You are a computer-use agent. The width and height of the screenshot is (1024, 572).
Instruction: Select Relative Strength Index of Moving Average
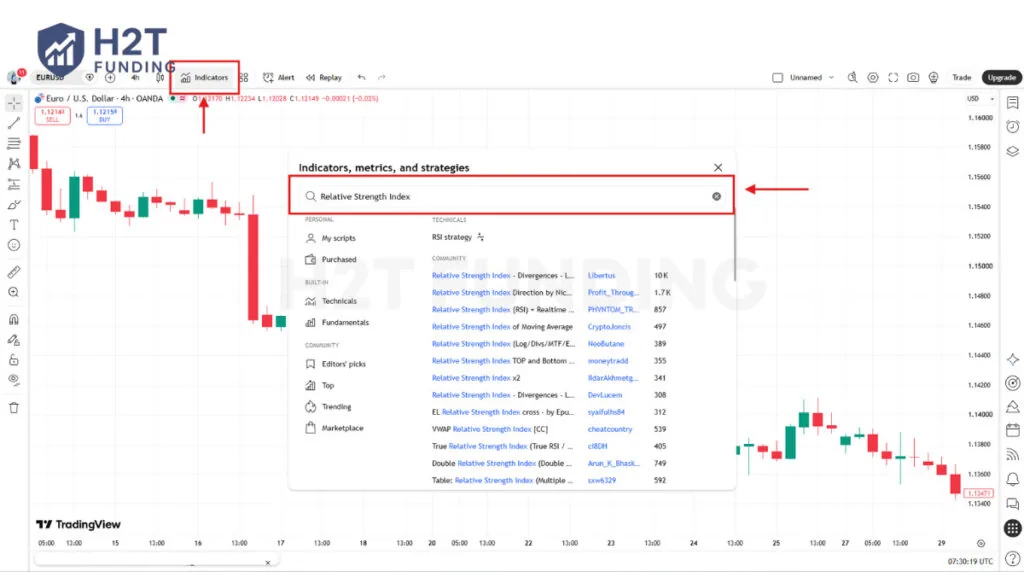pyautogui.click(x=502, y=326)
